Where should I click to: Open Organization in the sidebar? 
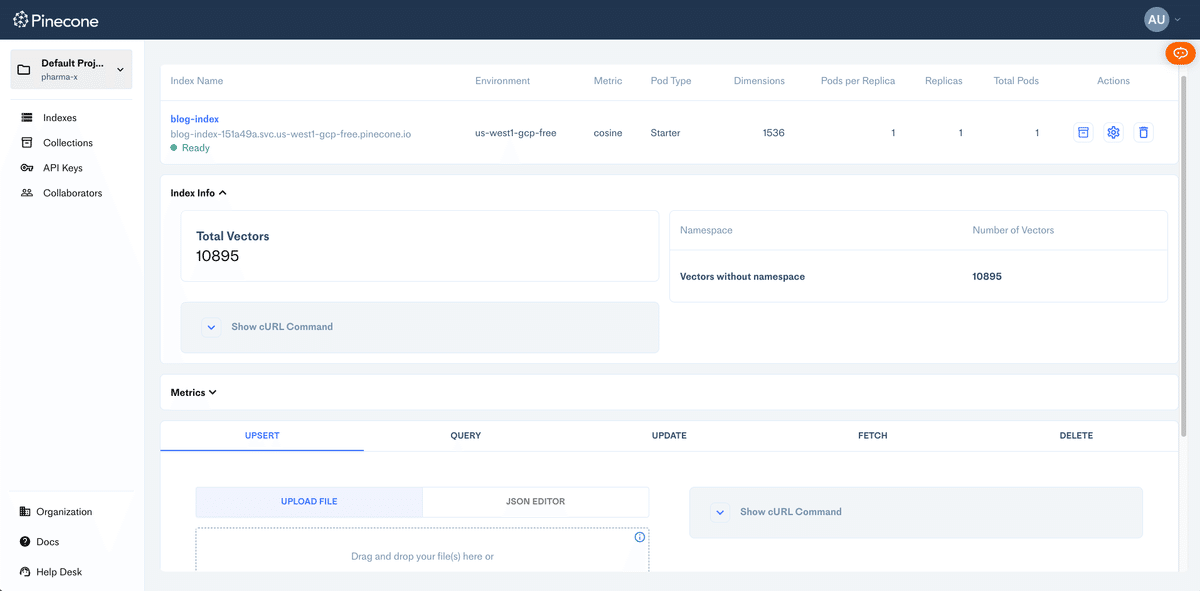(64, 512)
